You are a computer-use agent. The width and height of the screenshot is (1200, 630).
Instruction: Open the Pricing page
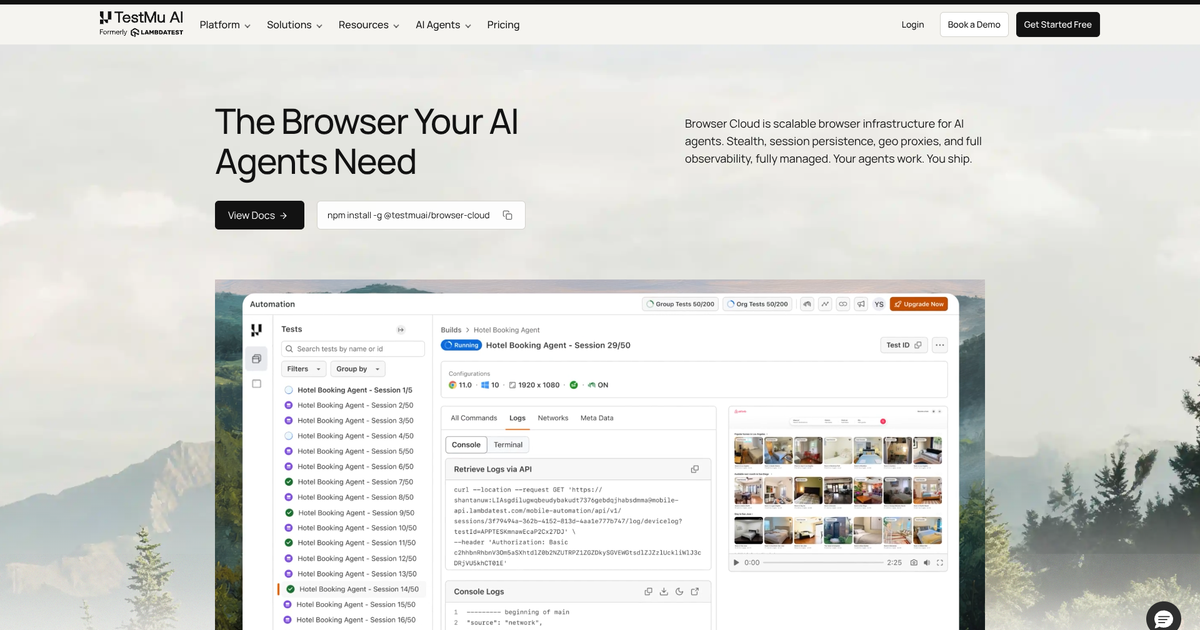pos(503,25)
